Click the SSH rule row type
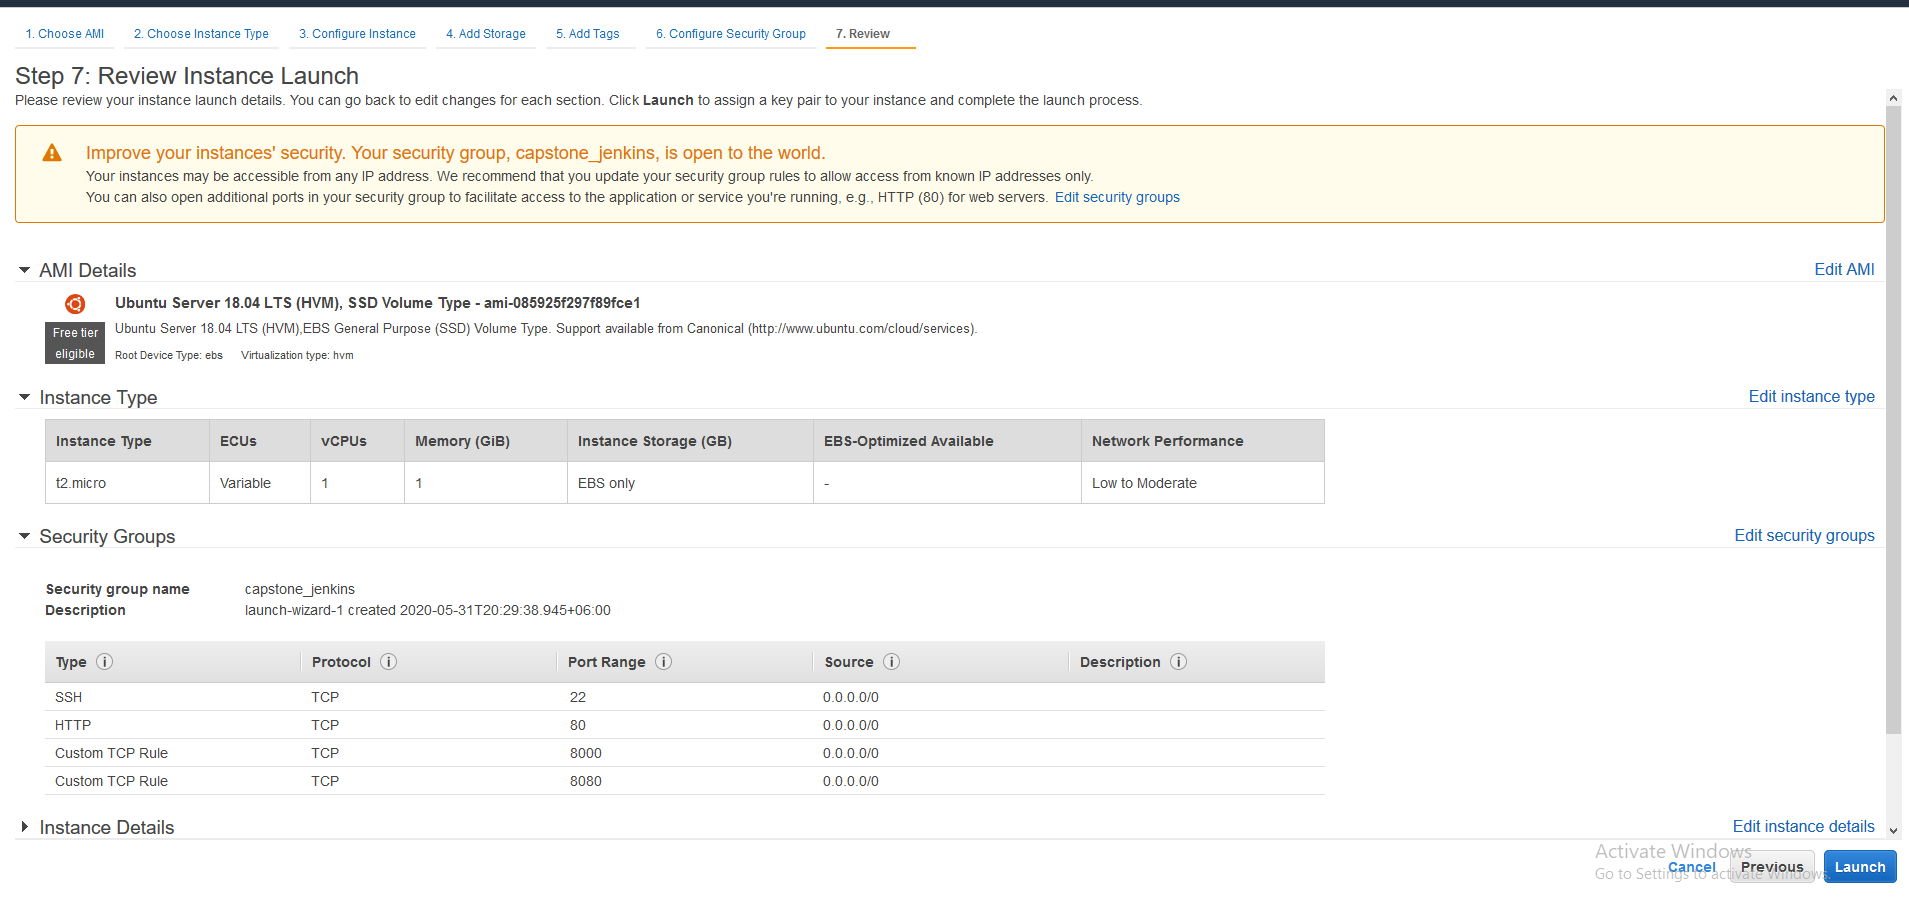 (69, 697)
